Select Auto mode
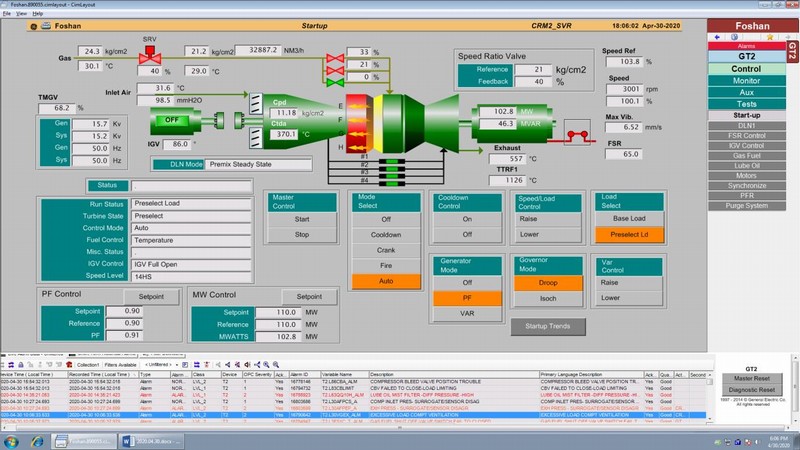This screenshot has height=450, width=800. [x=386, y=281]
